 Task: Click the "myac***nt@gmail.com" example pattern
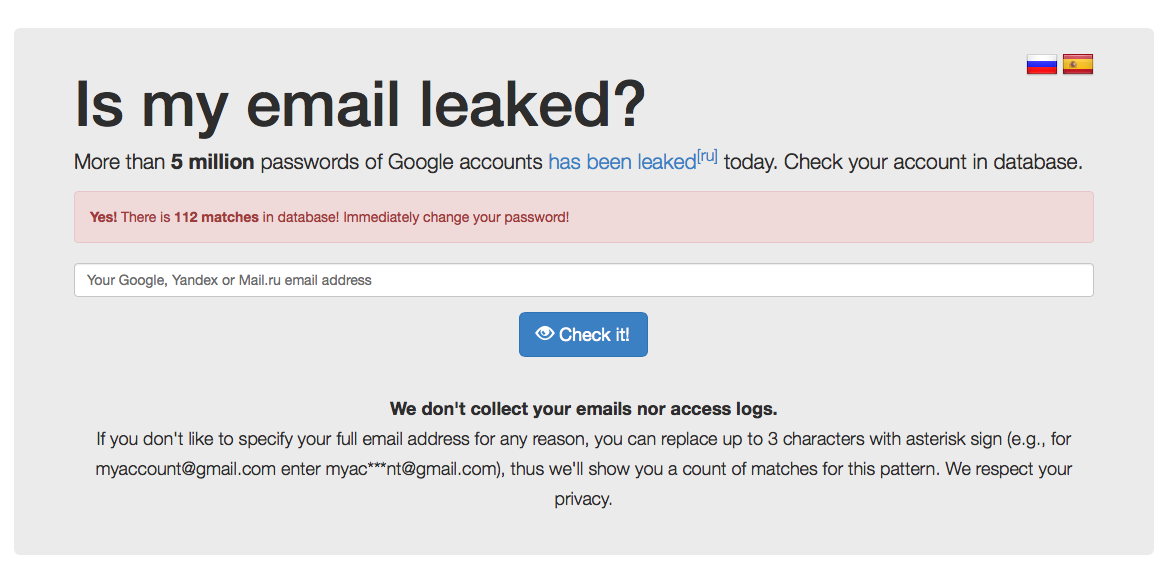tap(411, 469)
